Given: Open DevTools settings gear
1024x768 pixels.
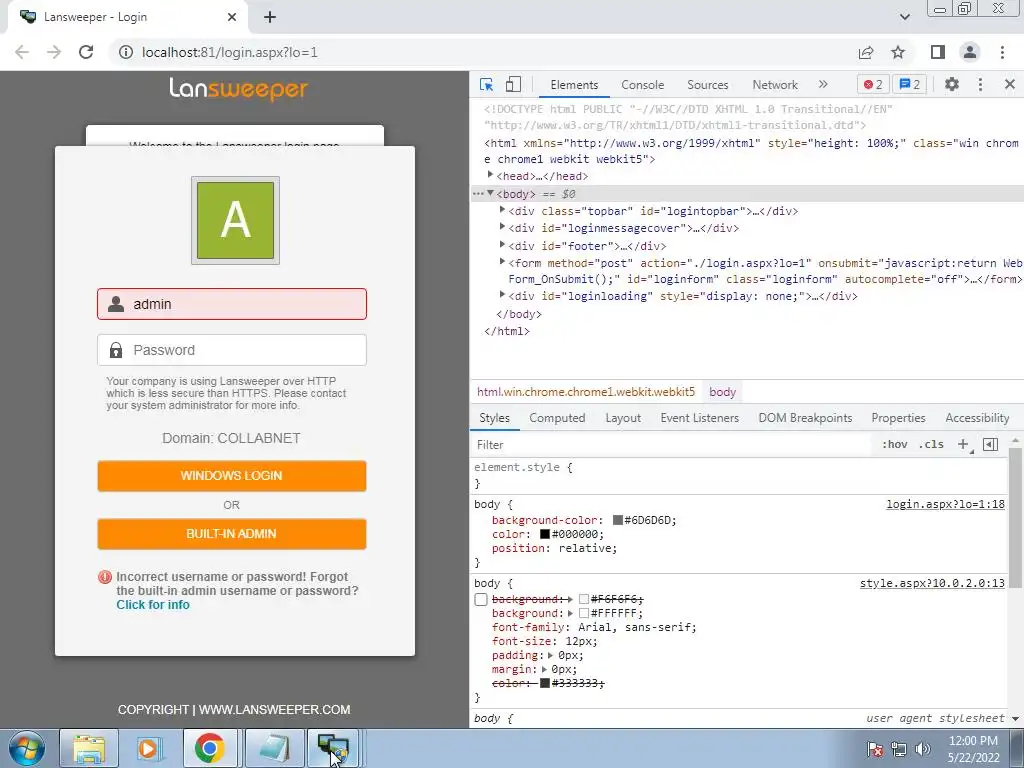Looking at the screenshot, I should tap(952, 84).
